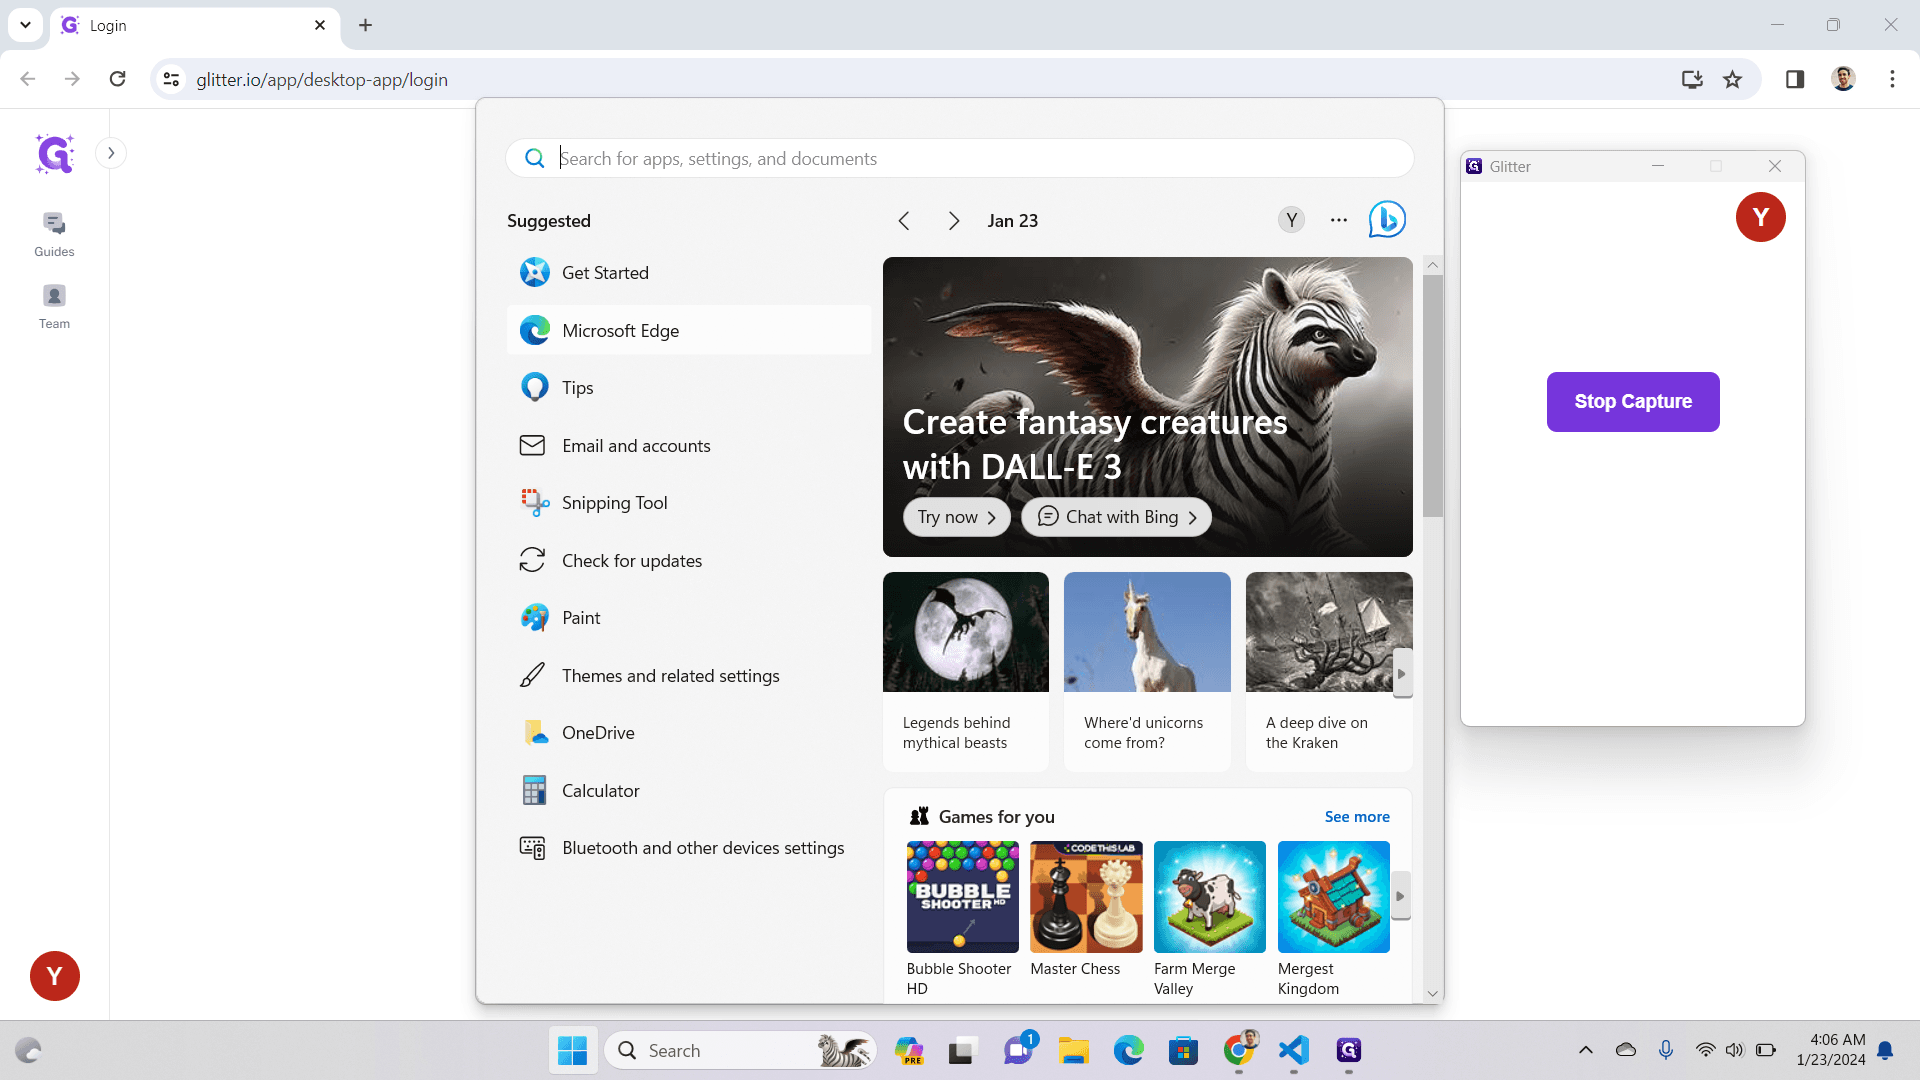Open Farm Merge Valley game
Image resolution: width=1920 pixels, height=1080 pixels.
click(1210, 919)
